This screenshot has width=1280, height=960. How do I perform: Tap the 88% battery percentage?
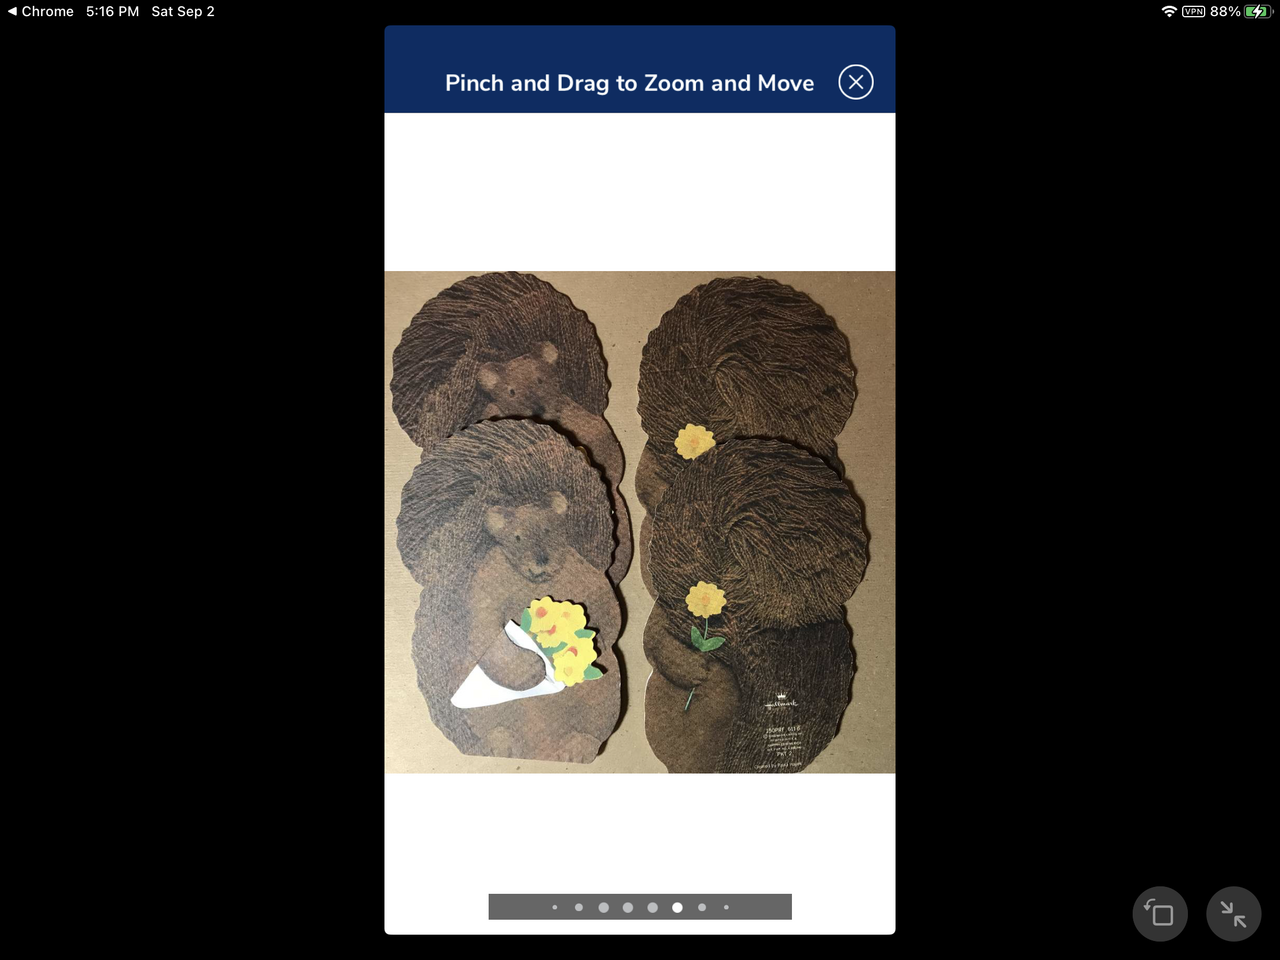click(x=1225, y=11)
